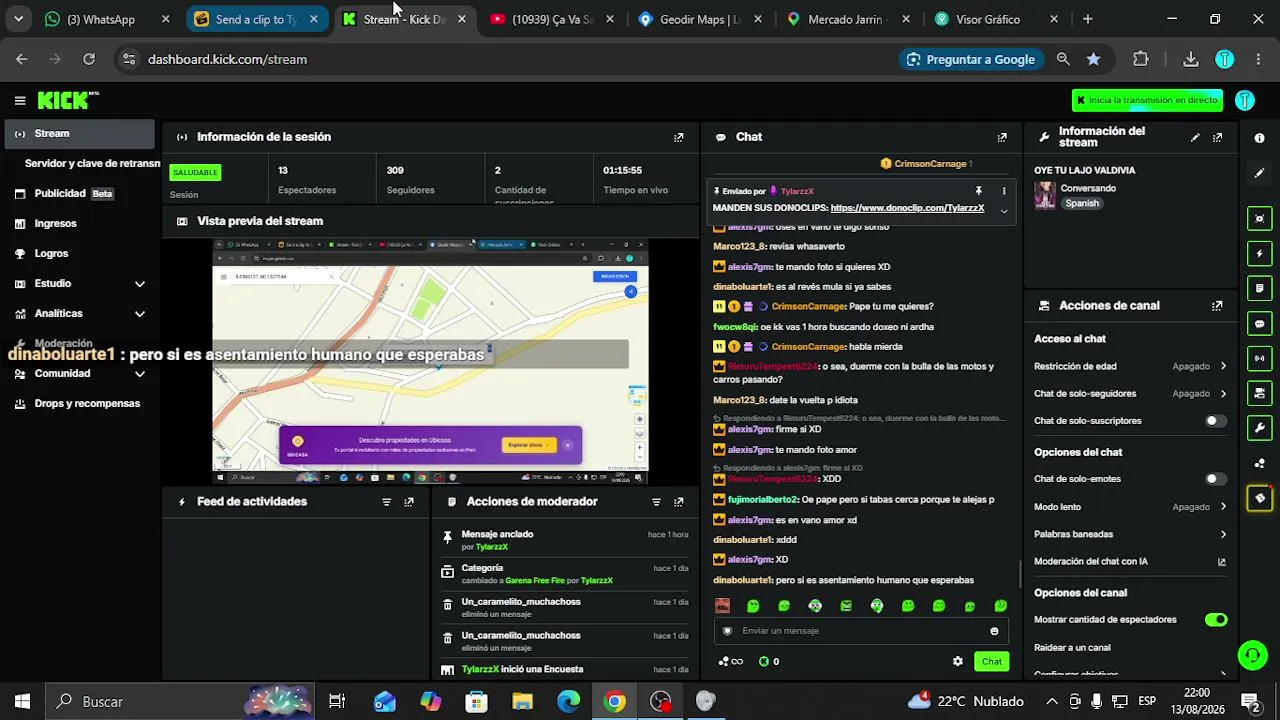Pop out the Información de la sesión panel
Screen dimensions: 1280x720
click(679, 137)
